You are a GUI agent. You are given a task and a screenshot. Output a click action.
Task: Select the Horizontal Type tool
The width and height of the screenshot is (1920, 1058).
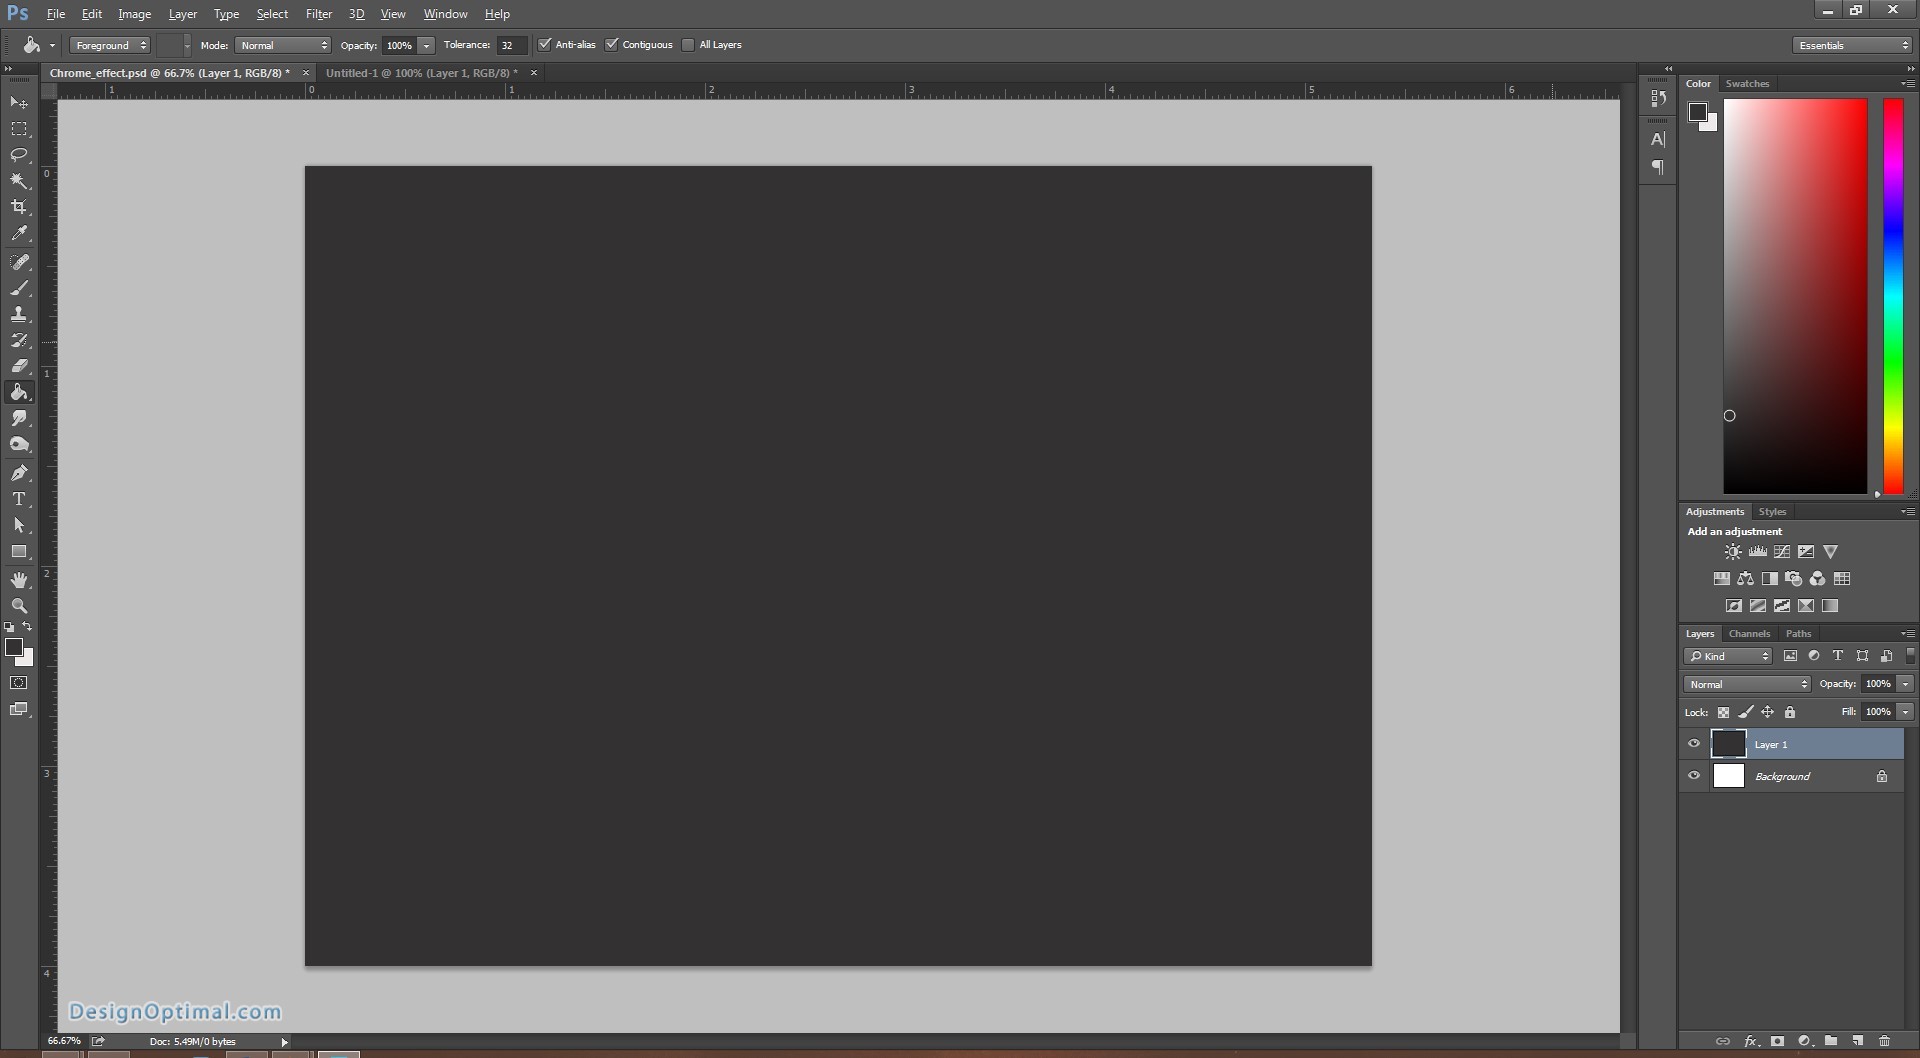point(19,499)
